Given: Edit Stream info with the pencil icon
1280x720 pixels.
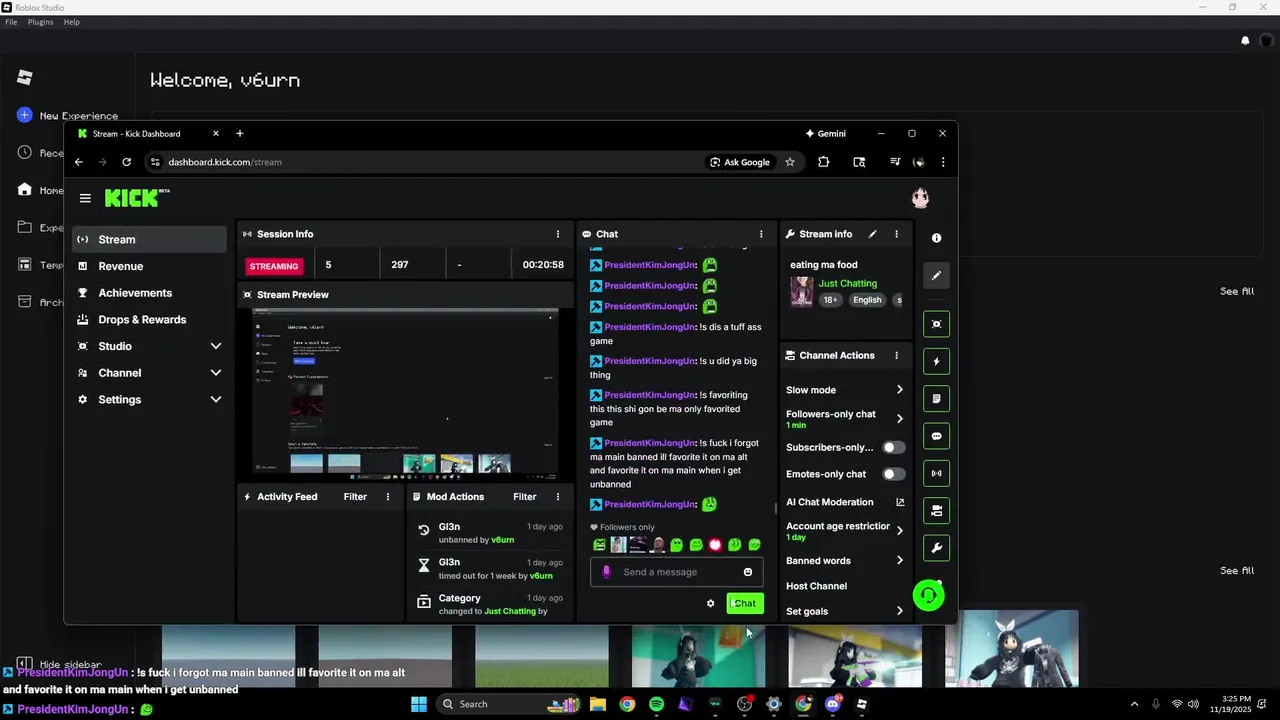Looking at the screenshot, I should click(x=872, y=234).
